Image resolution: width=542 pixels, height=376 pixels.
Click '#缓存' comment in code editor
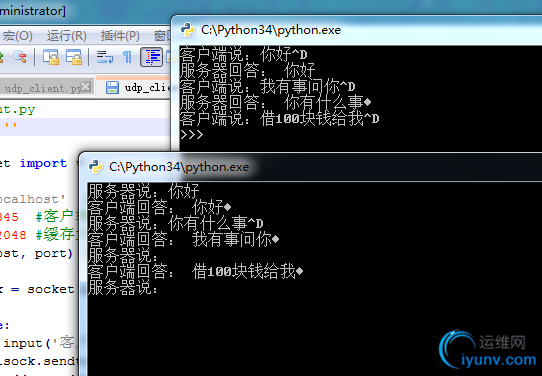pos(55,235)
